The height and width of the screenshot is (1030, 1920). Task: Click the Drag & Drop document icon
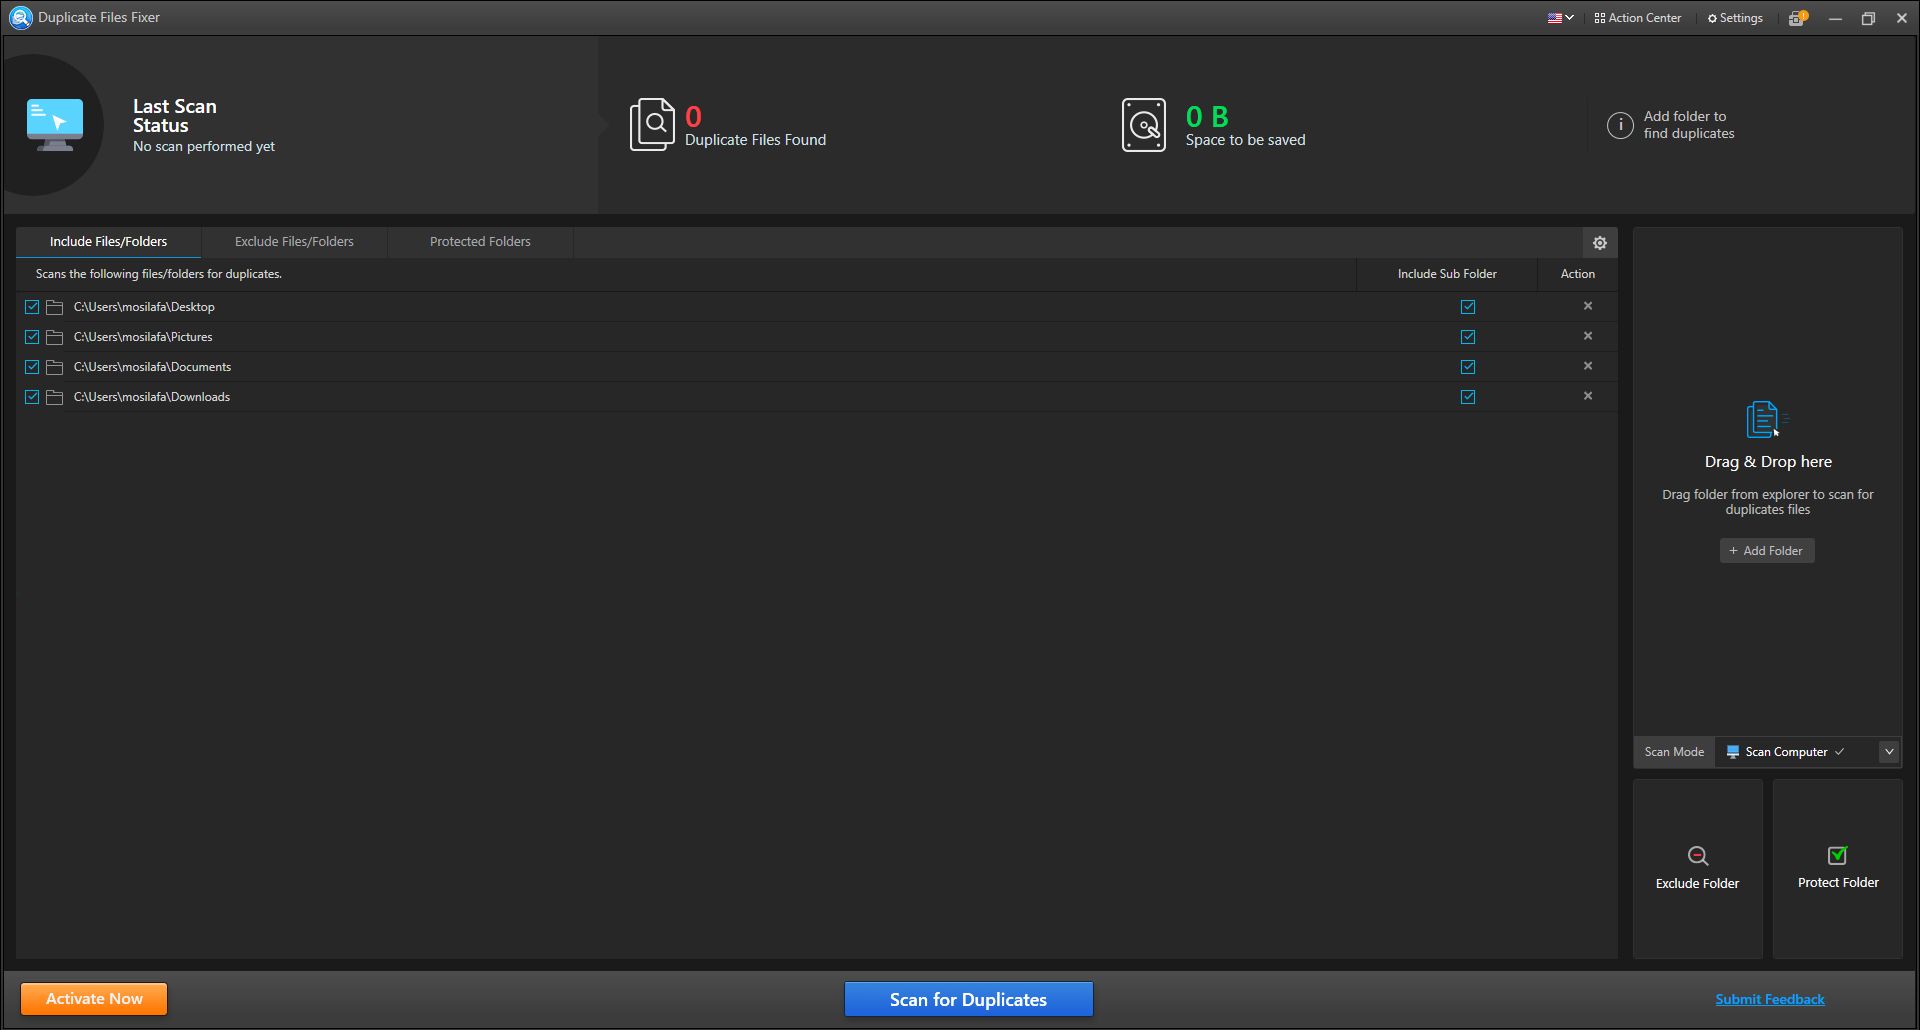(x=1765, y=420)
